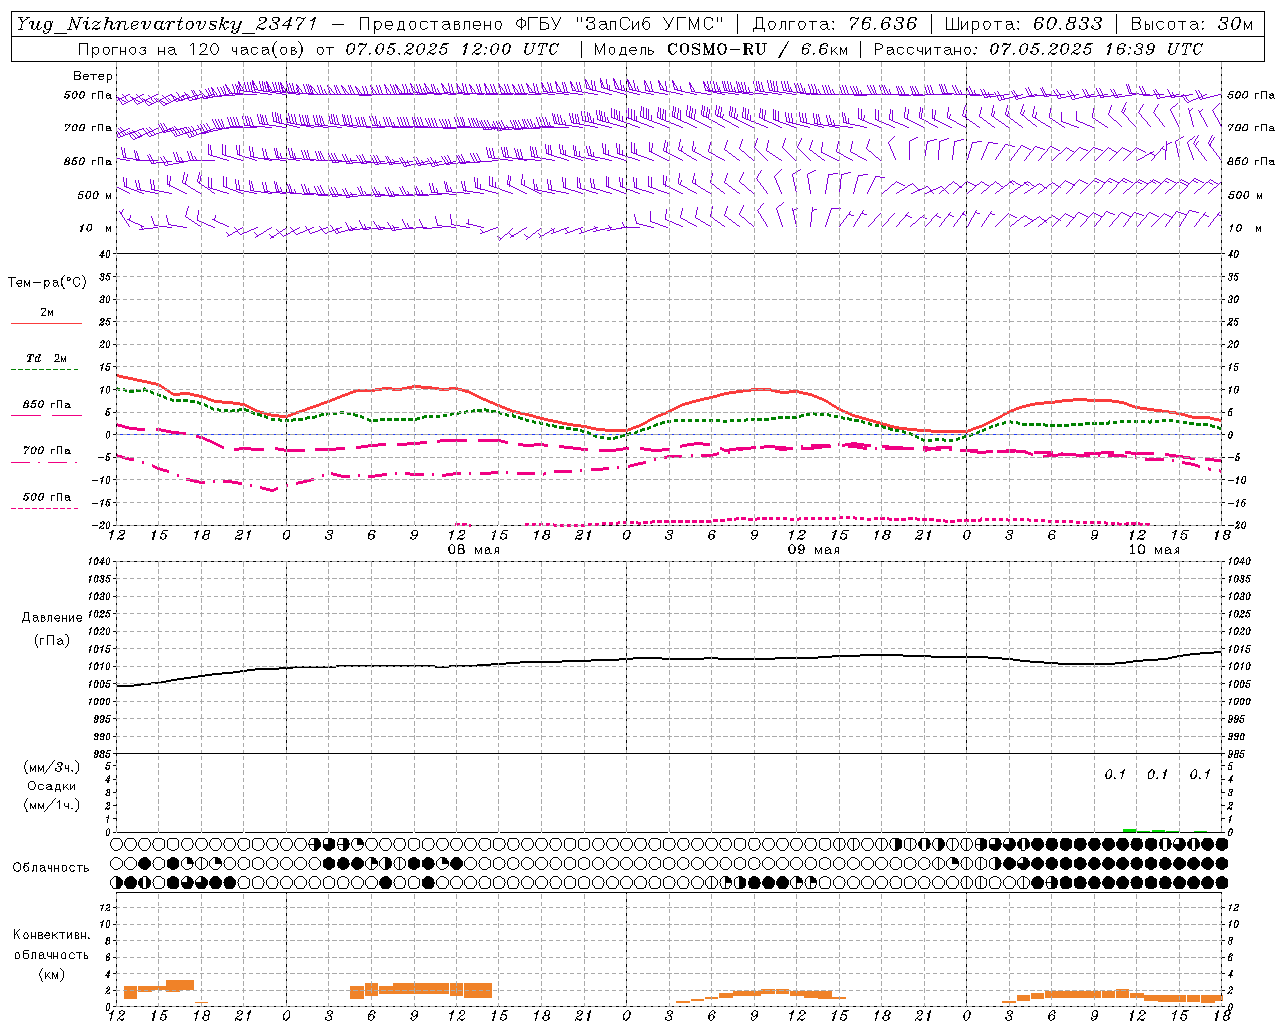Click the dotted 500 гПа temperature legend line
Image resolution: width=1280 pixels, height=1024 pixels.
(x=44, y=508)
